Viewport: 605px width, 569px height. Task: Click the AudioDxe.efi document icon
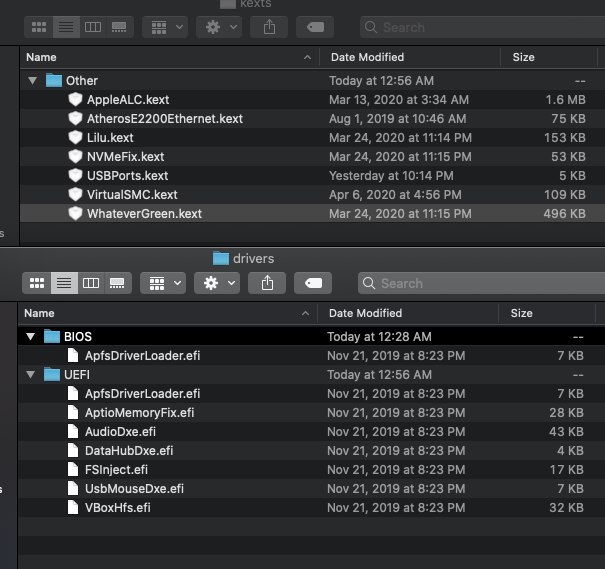tap(73, 431)
